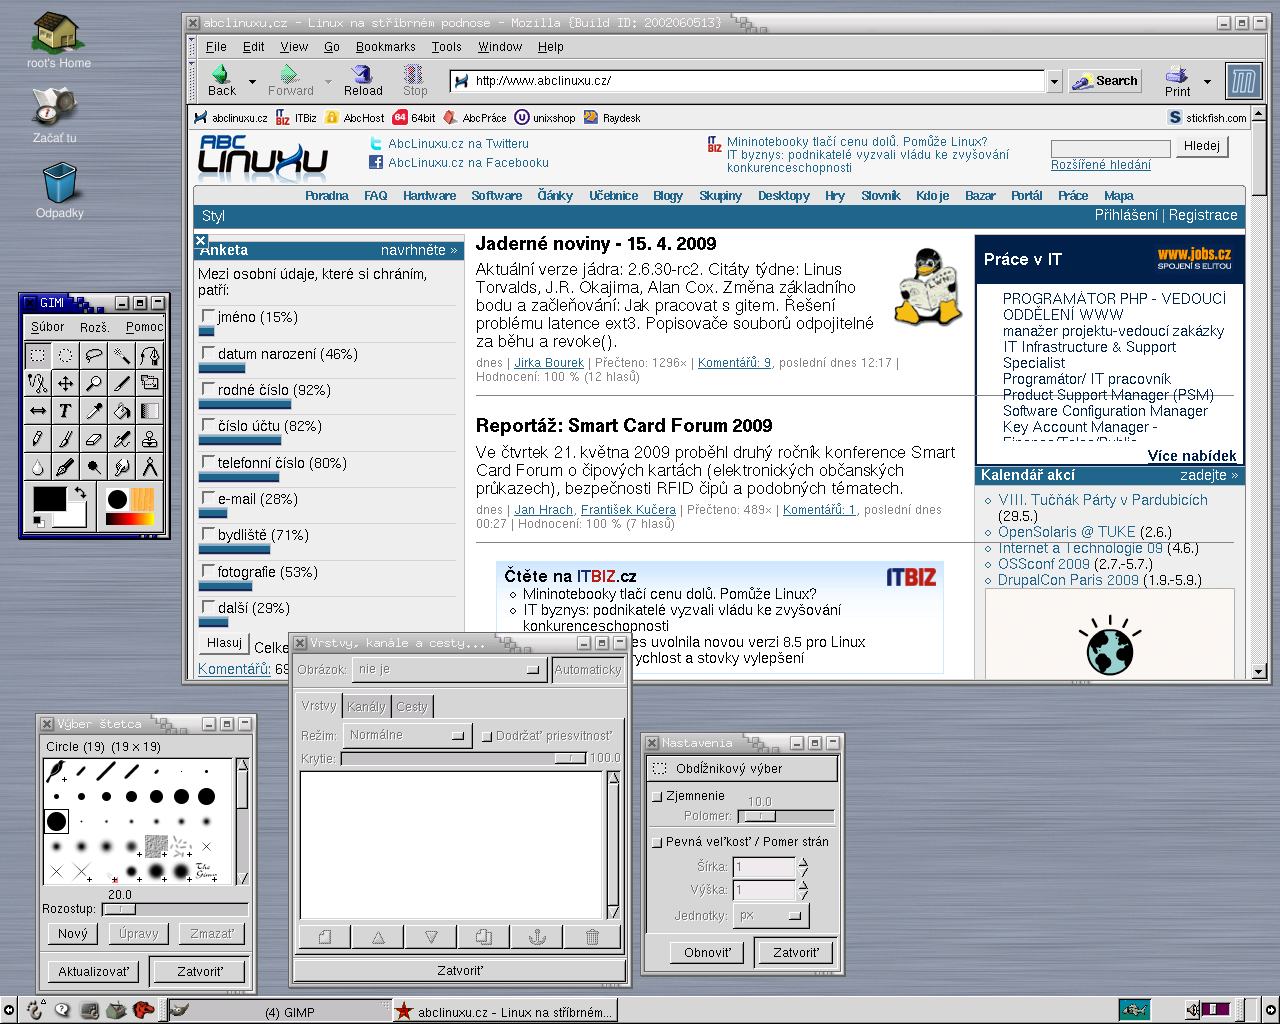Select the Clone stamp tool
The image size is (1280, 1024).
pos(149,439)
